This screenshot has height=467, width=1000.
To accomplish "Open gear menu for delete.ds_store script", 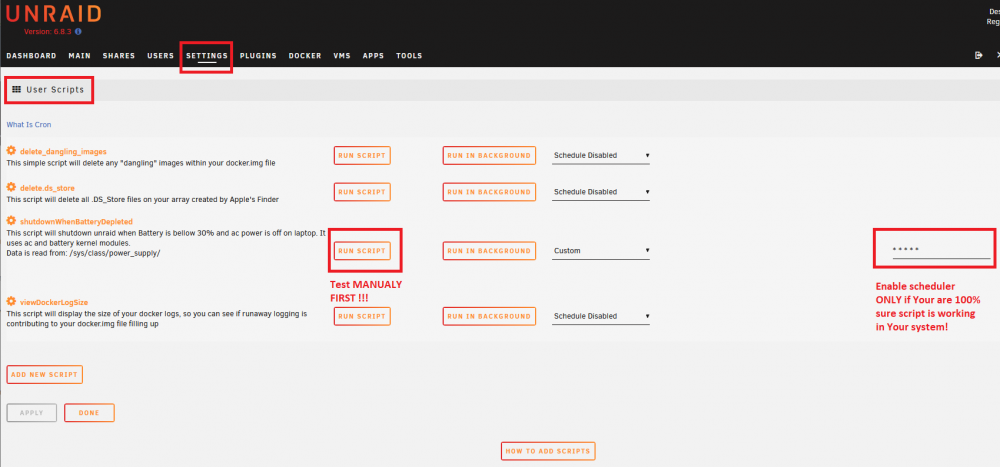I will (x=11, y=187).
